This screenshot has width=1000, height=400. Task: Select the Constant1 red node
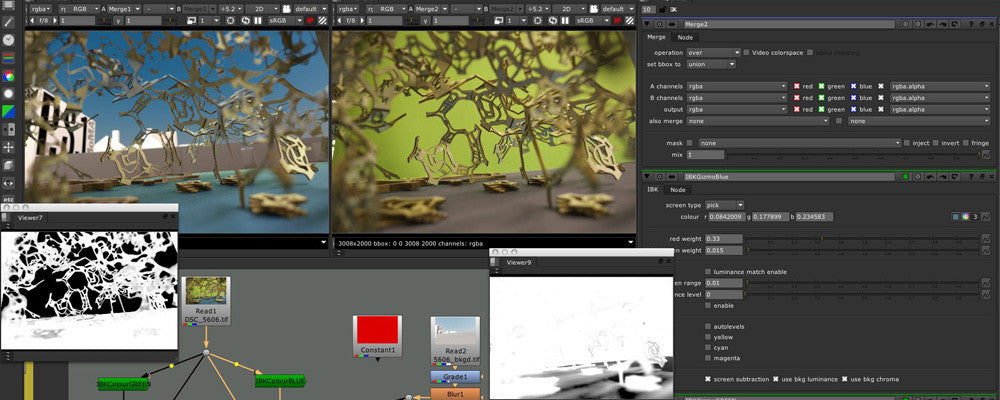[377, 335]
